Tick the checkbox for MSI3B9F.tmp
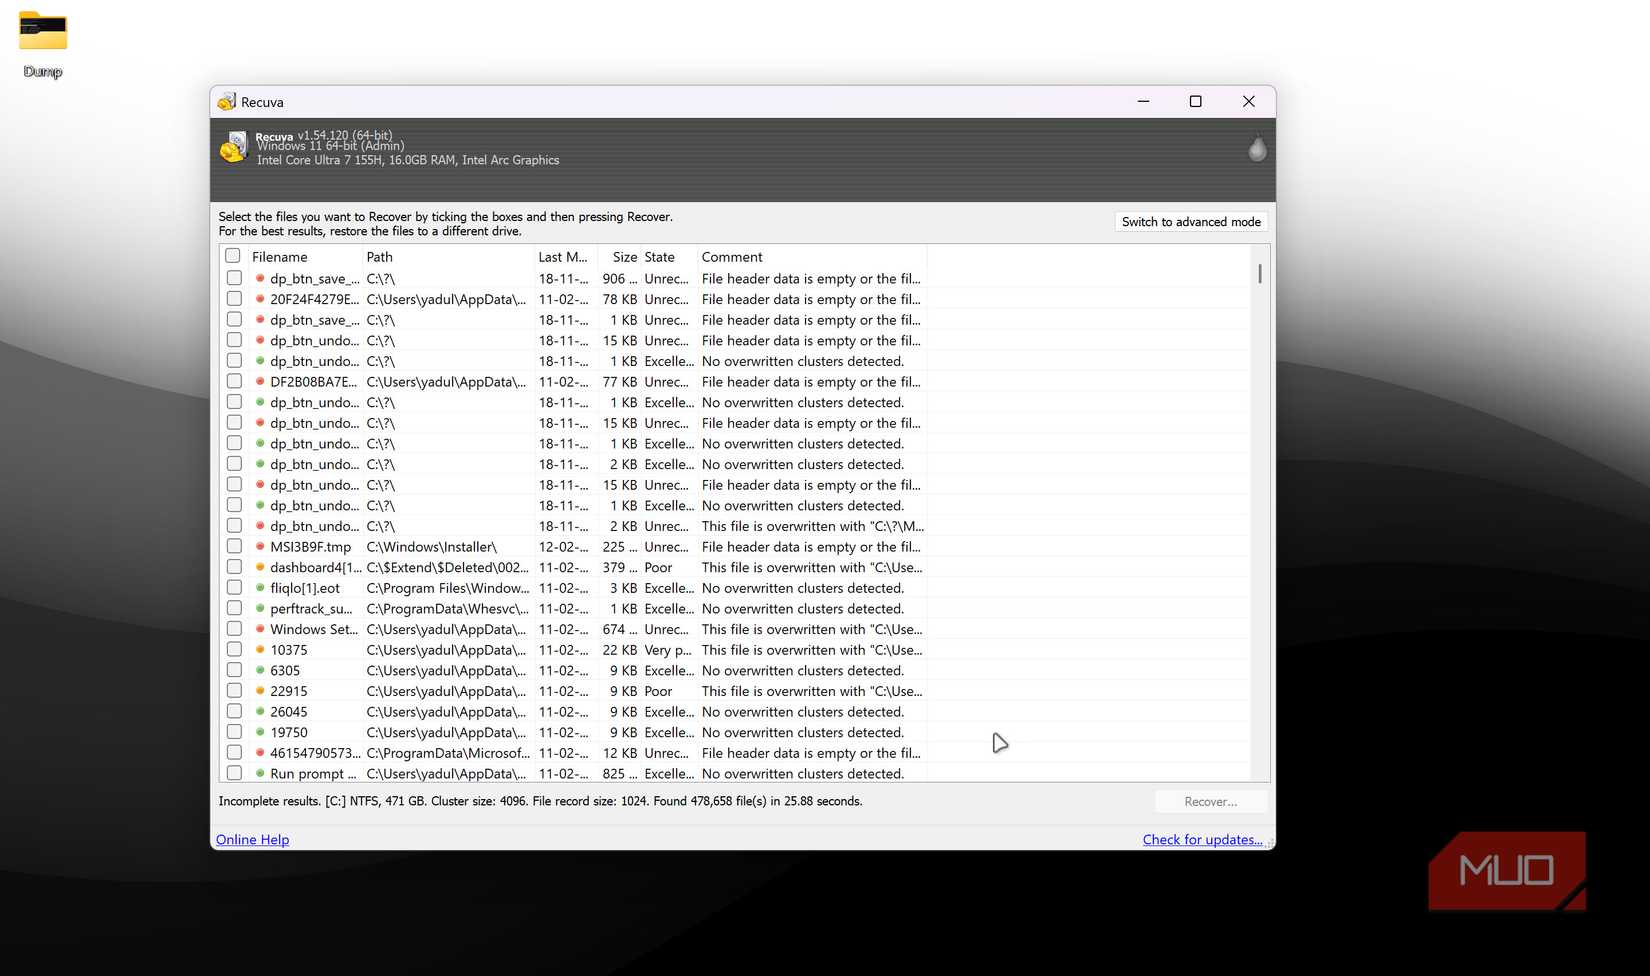Viewport: 1650px width, 976px height. click(x=234, y=546)
